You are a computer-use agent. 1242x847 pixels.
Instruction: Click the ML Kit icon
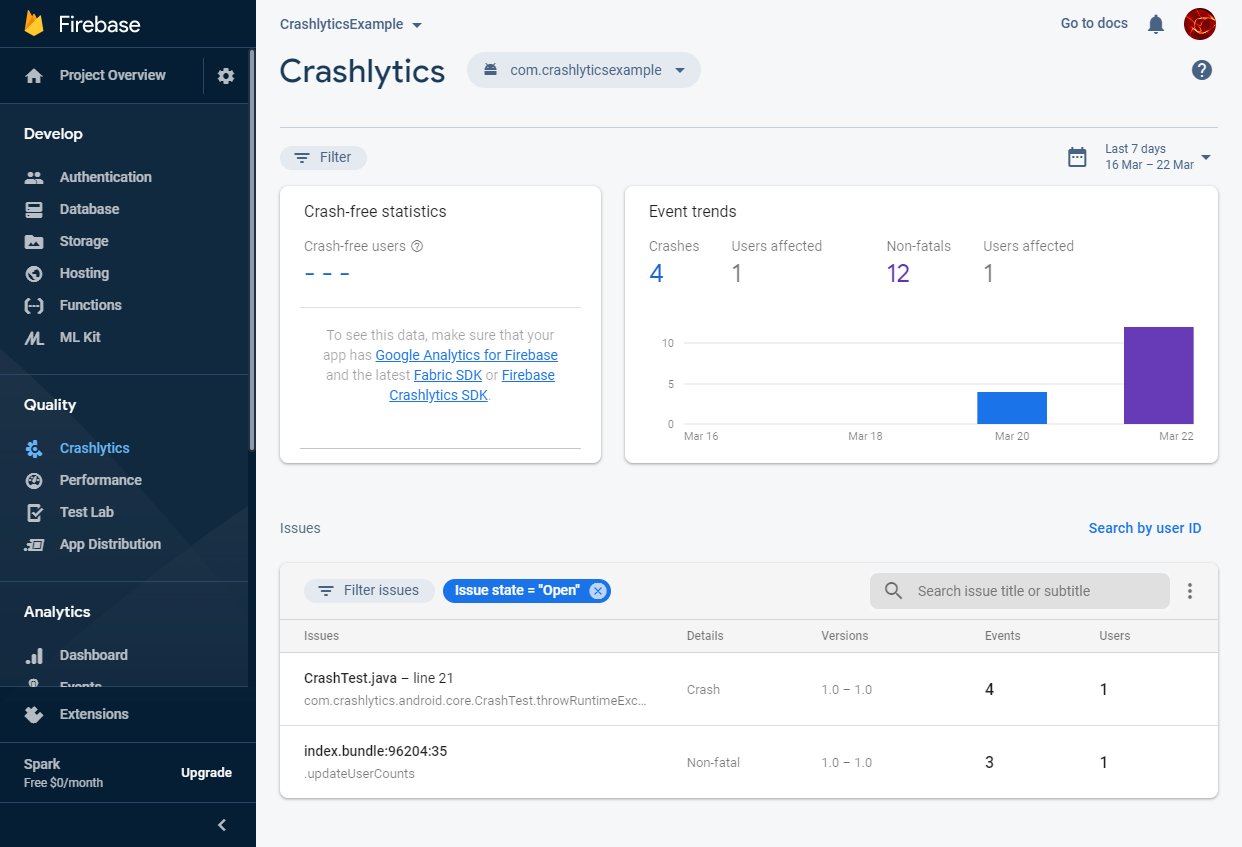tap(34, 338)
